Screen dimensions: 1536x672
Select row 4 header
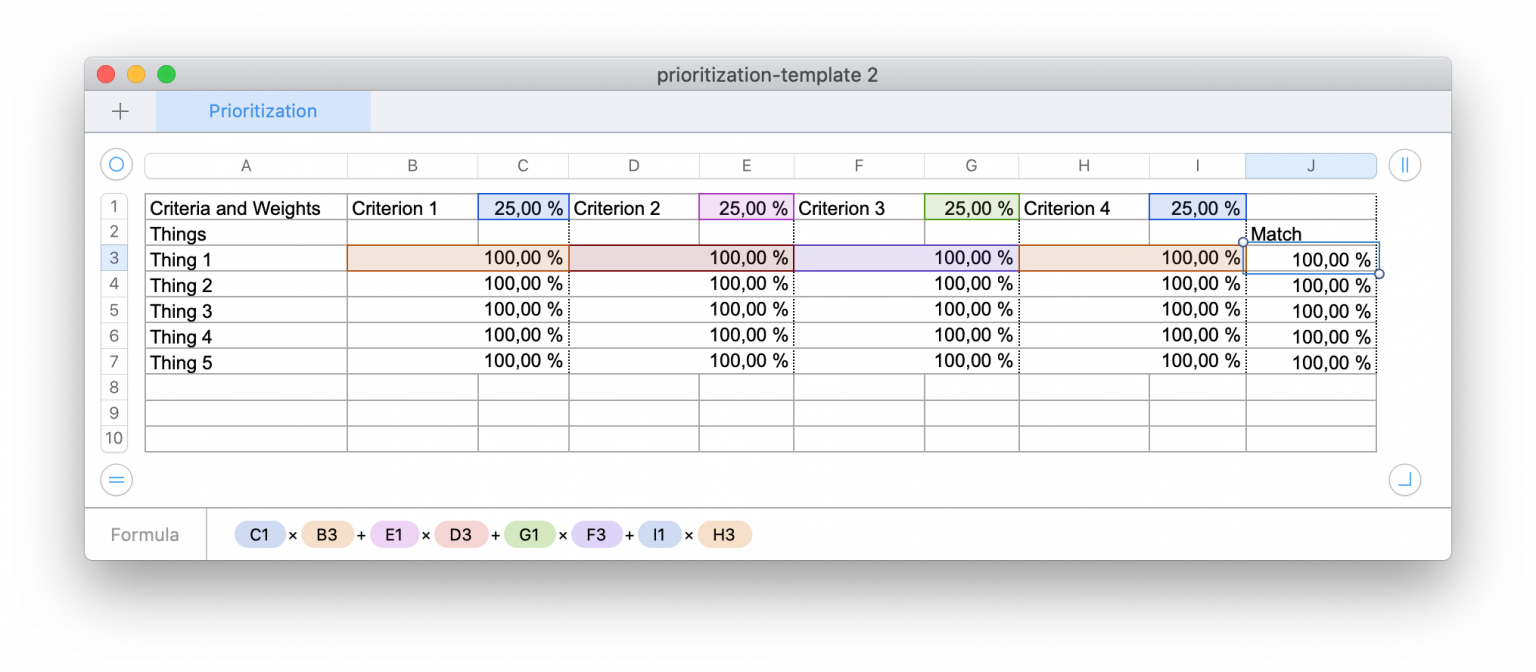[114, 285]
